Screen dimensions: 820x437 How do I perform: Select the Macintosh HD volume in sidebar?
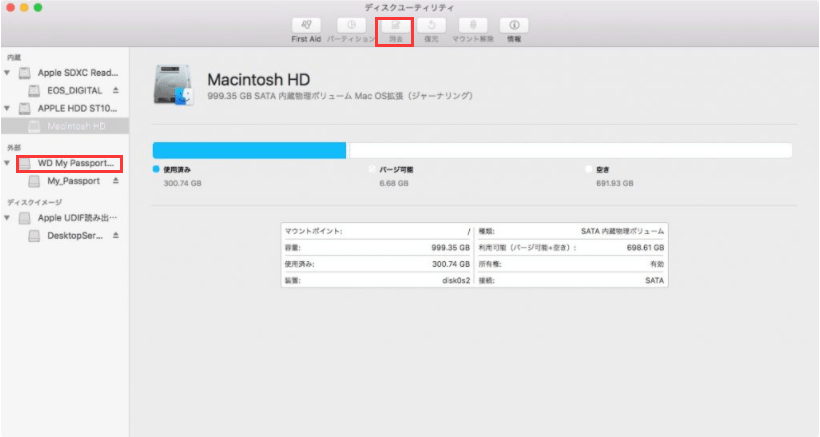pyautogui.click(x=76, y=127)
